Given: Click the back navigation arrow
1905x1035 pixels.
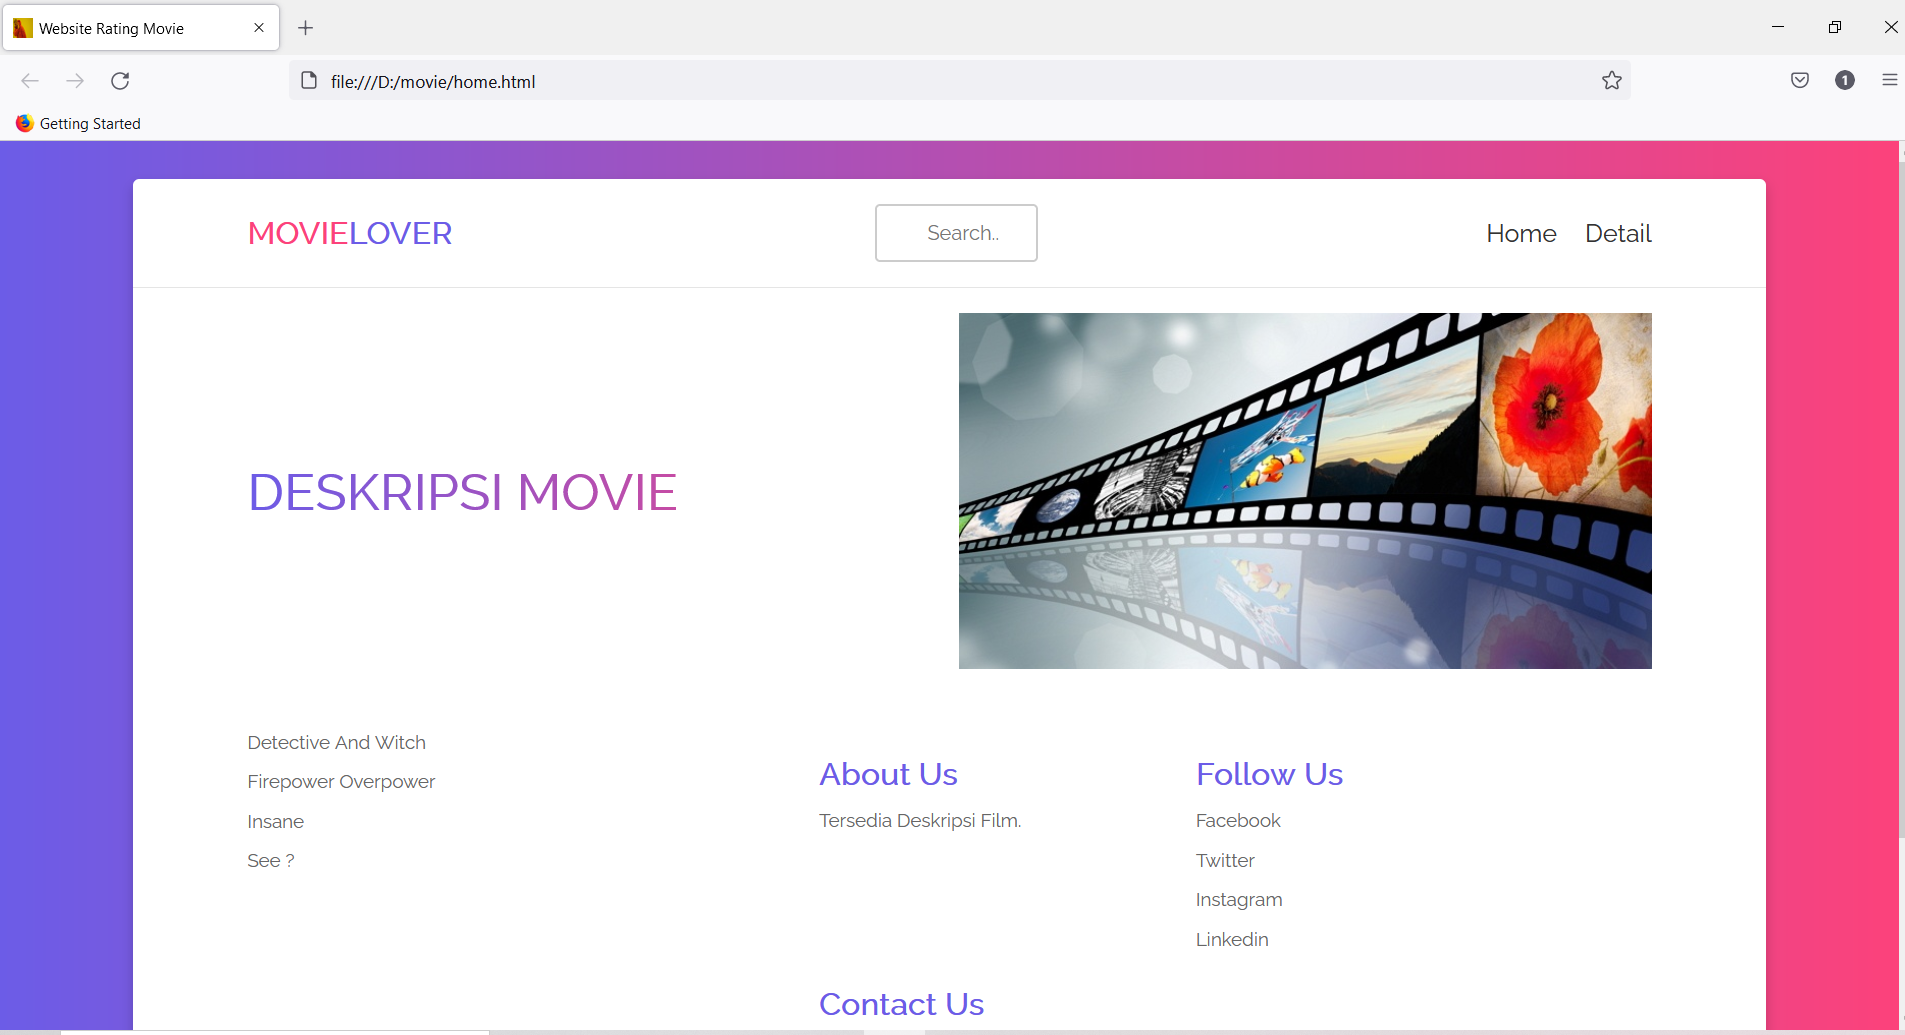Looking at the screenshot, I should click(x=31, y=81).
